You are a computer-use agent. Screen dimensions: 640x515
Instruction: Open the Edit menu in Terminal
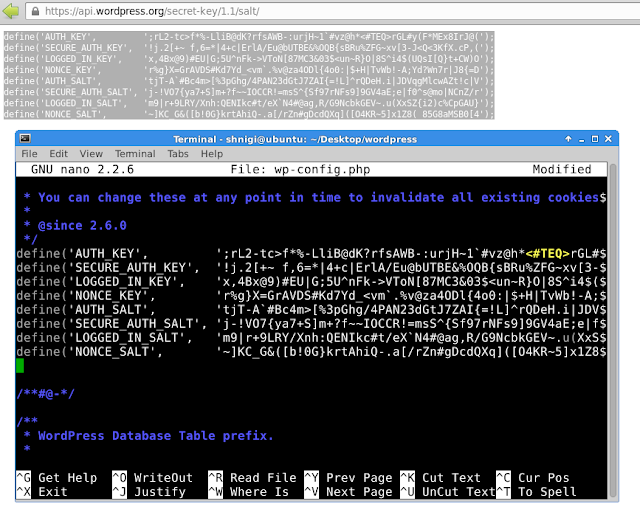58,154
